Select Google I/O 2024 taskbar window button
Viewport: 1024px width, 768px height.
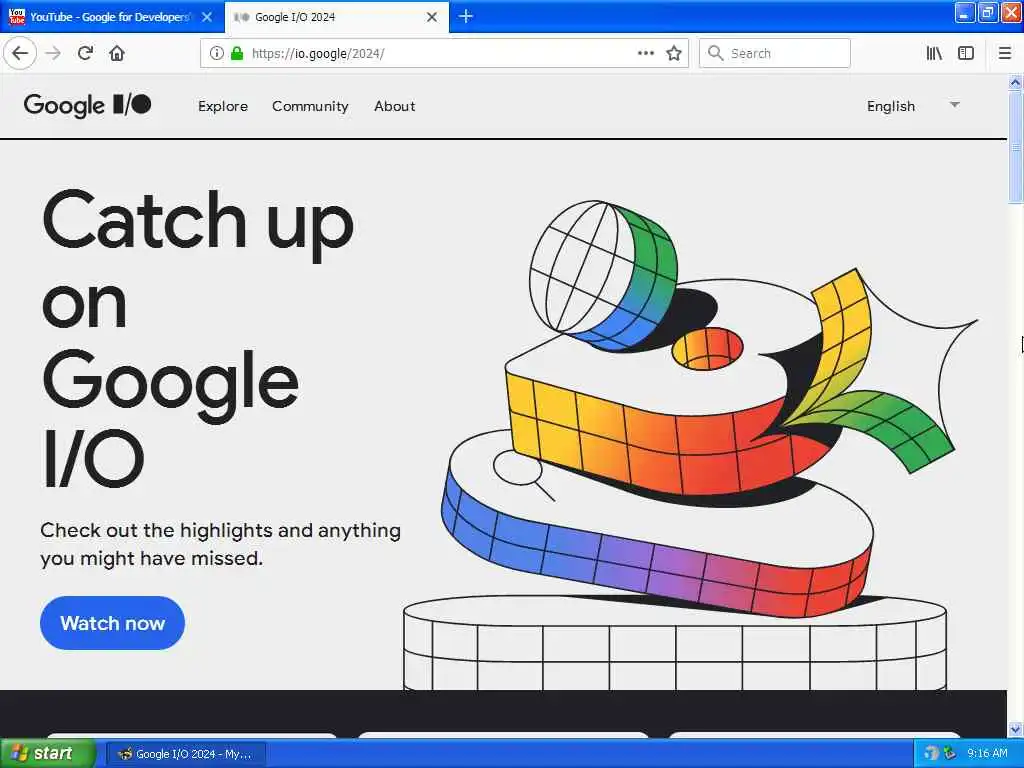point(186,754)
